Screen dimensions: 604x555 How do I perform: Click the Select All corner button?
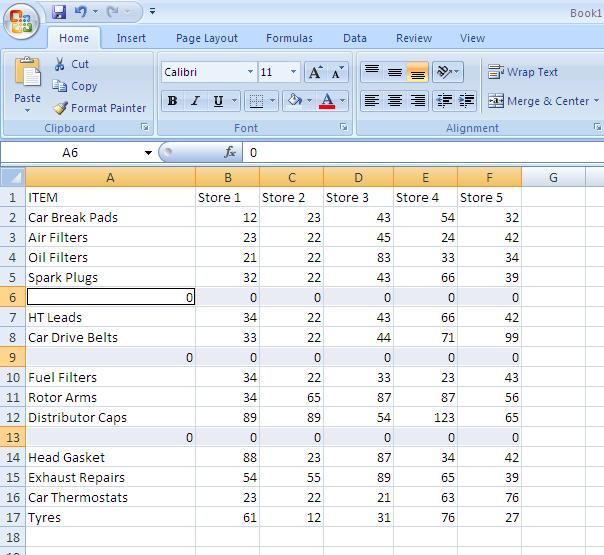coord(13,177)
